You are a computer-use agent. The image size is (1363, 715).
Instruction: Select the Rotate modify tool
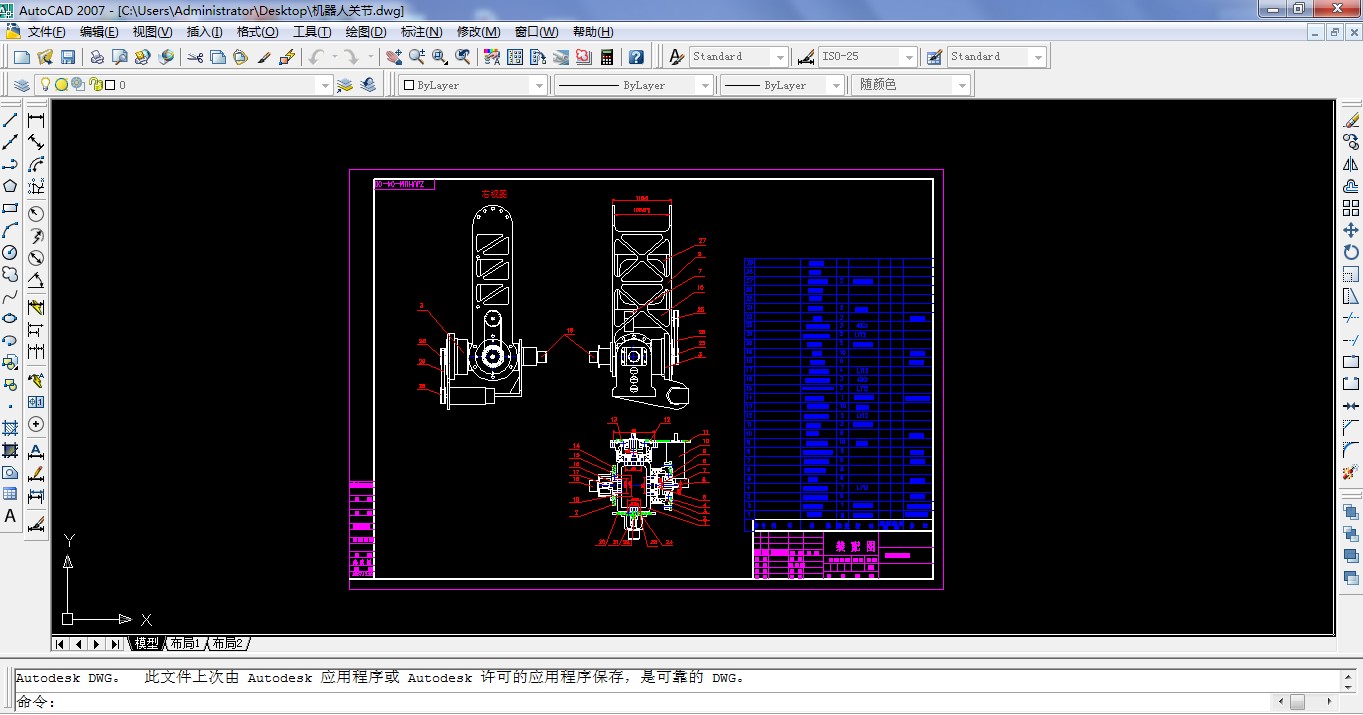click(1351, 252)
